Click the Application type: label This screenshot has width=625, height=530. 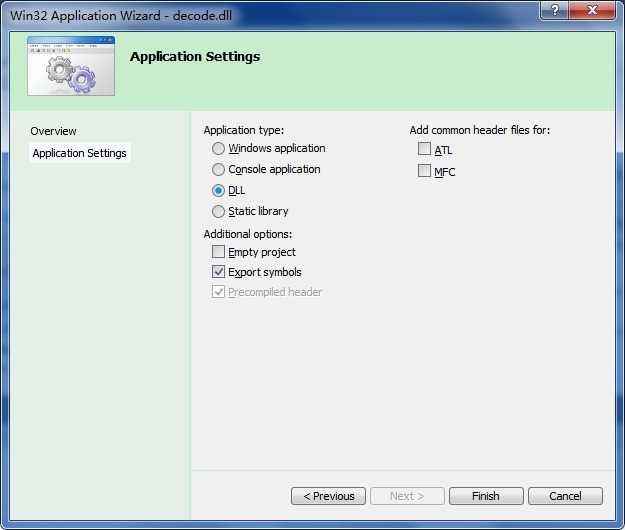[x=244, y=130]
